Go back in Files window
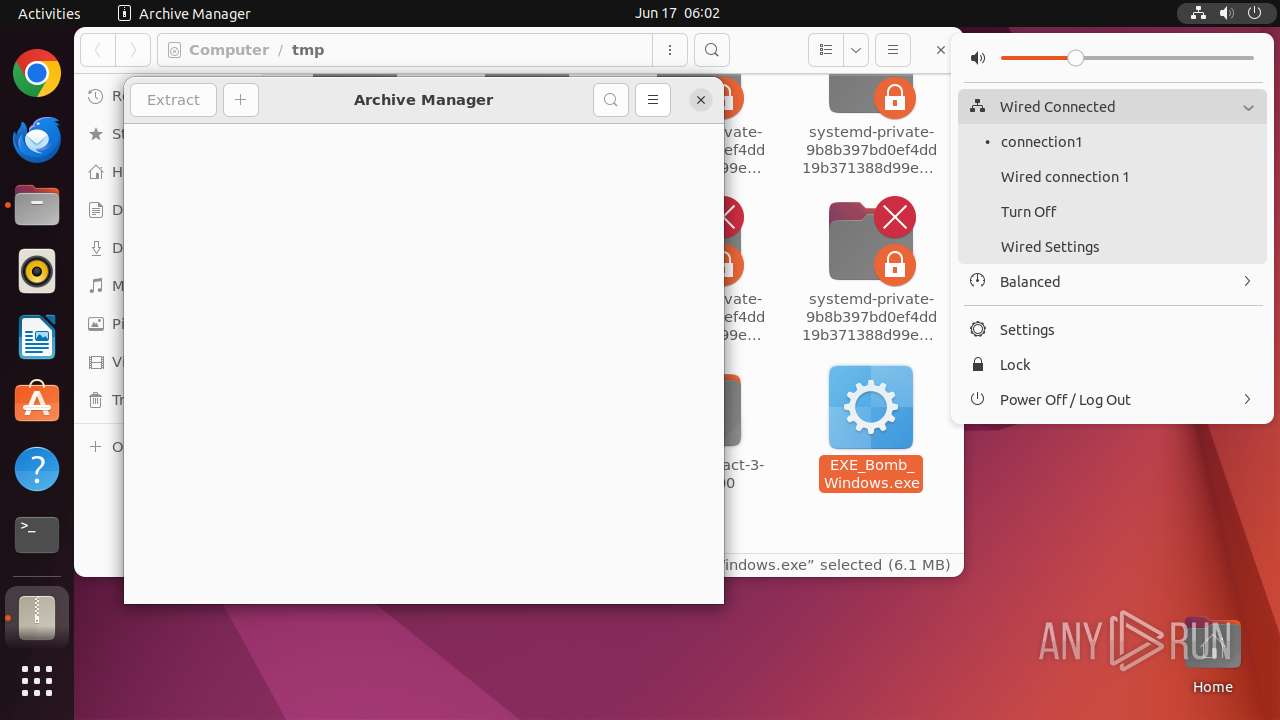The image size is (1280, 720). pyautogui.click(x=98, y=50)
